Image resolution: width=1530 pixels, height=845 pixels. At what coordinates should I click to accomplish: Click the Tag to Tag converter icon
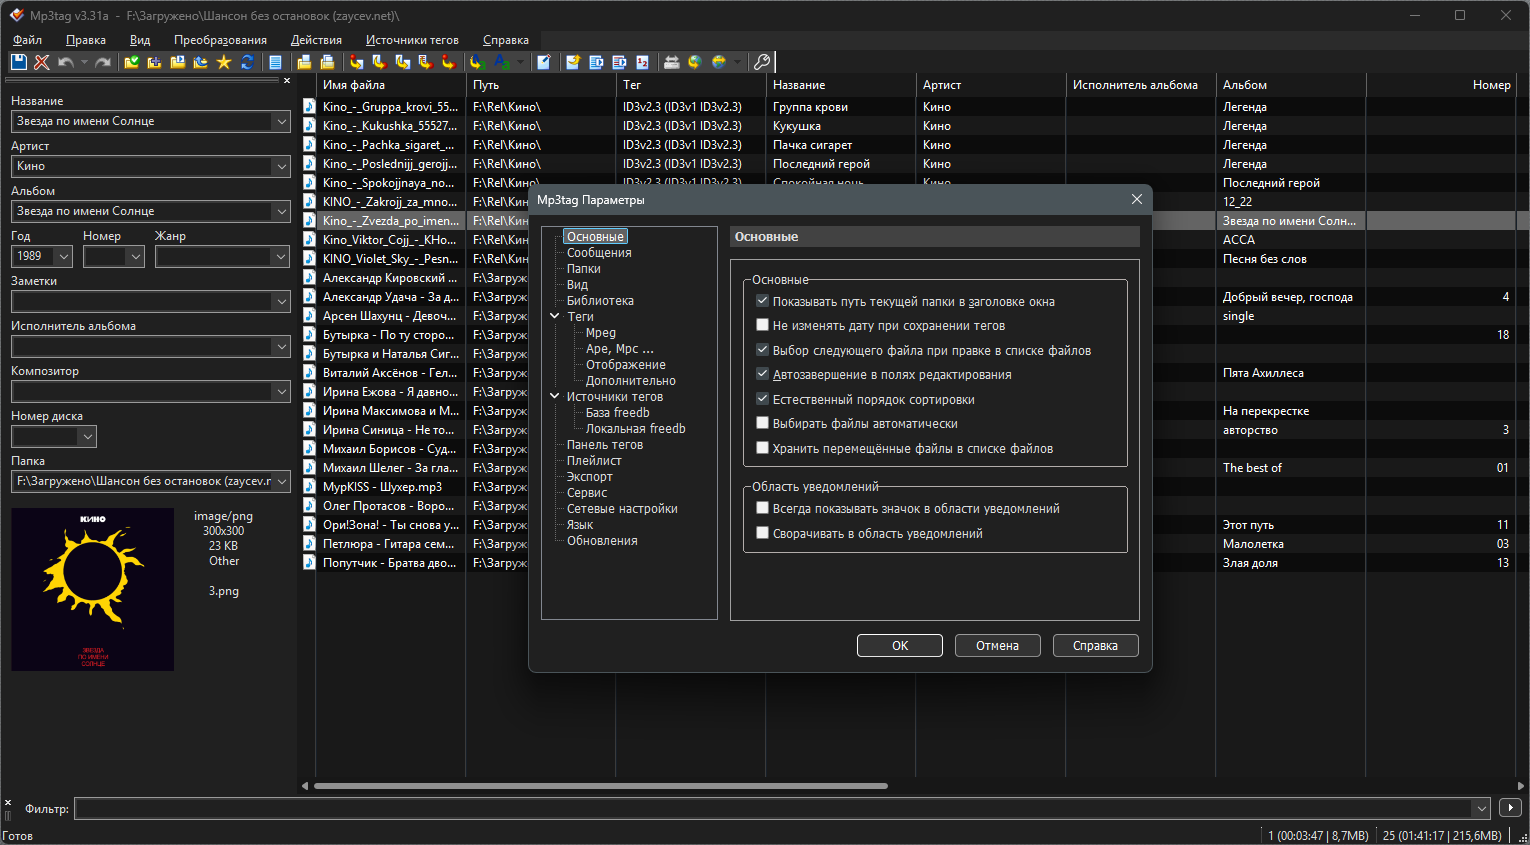(x=449, y=62)
